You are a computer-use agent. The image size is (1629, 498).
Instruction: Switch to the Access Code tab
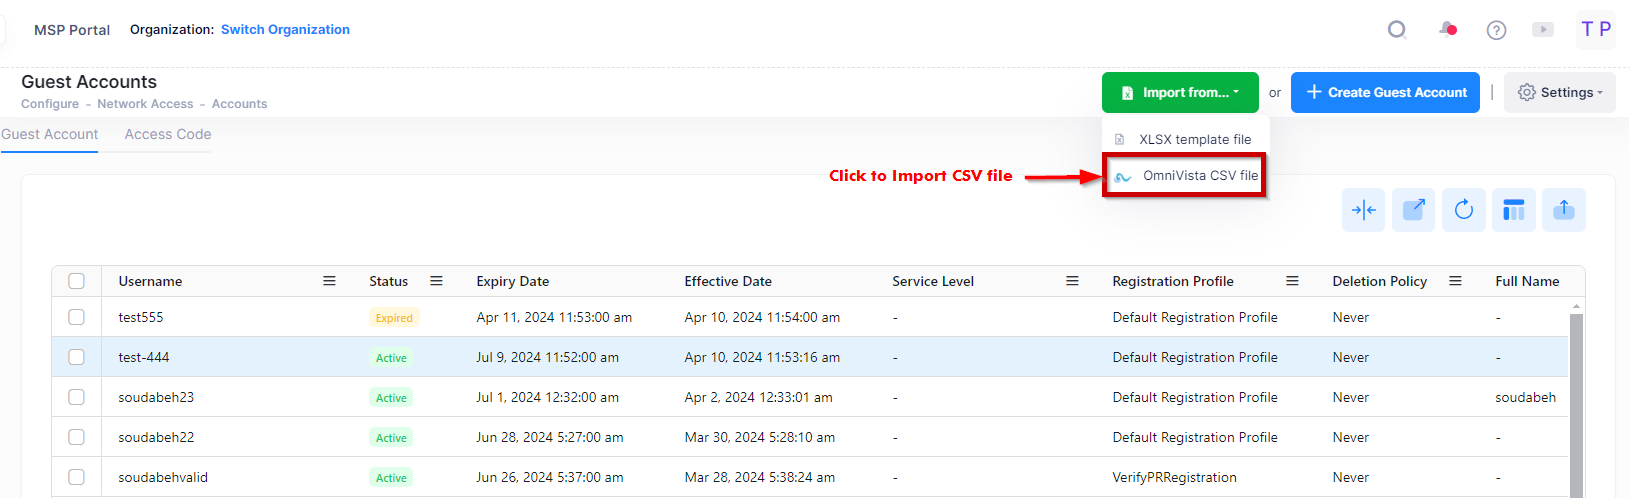(x=168, y=134)
